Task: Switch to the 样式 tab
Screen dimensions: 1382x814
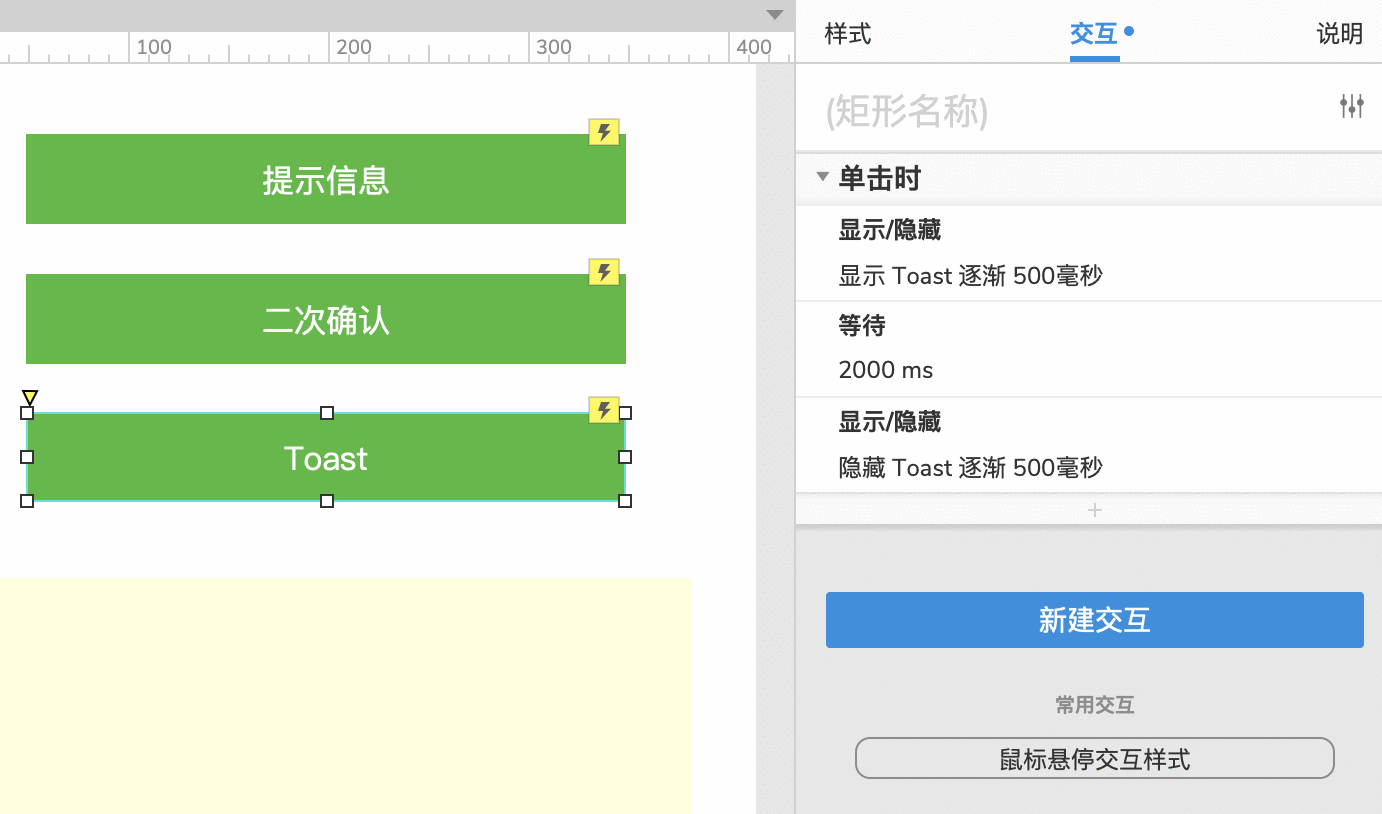Action: (848, 34)
